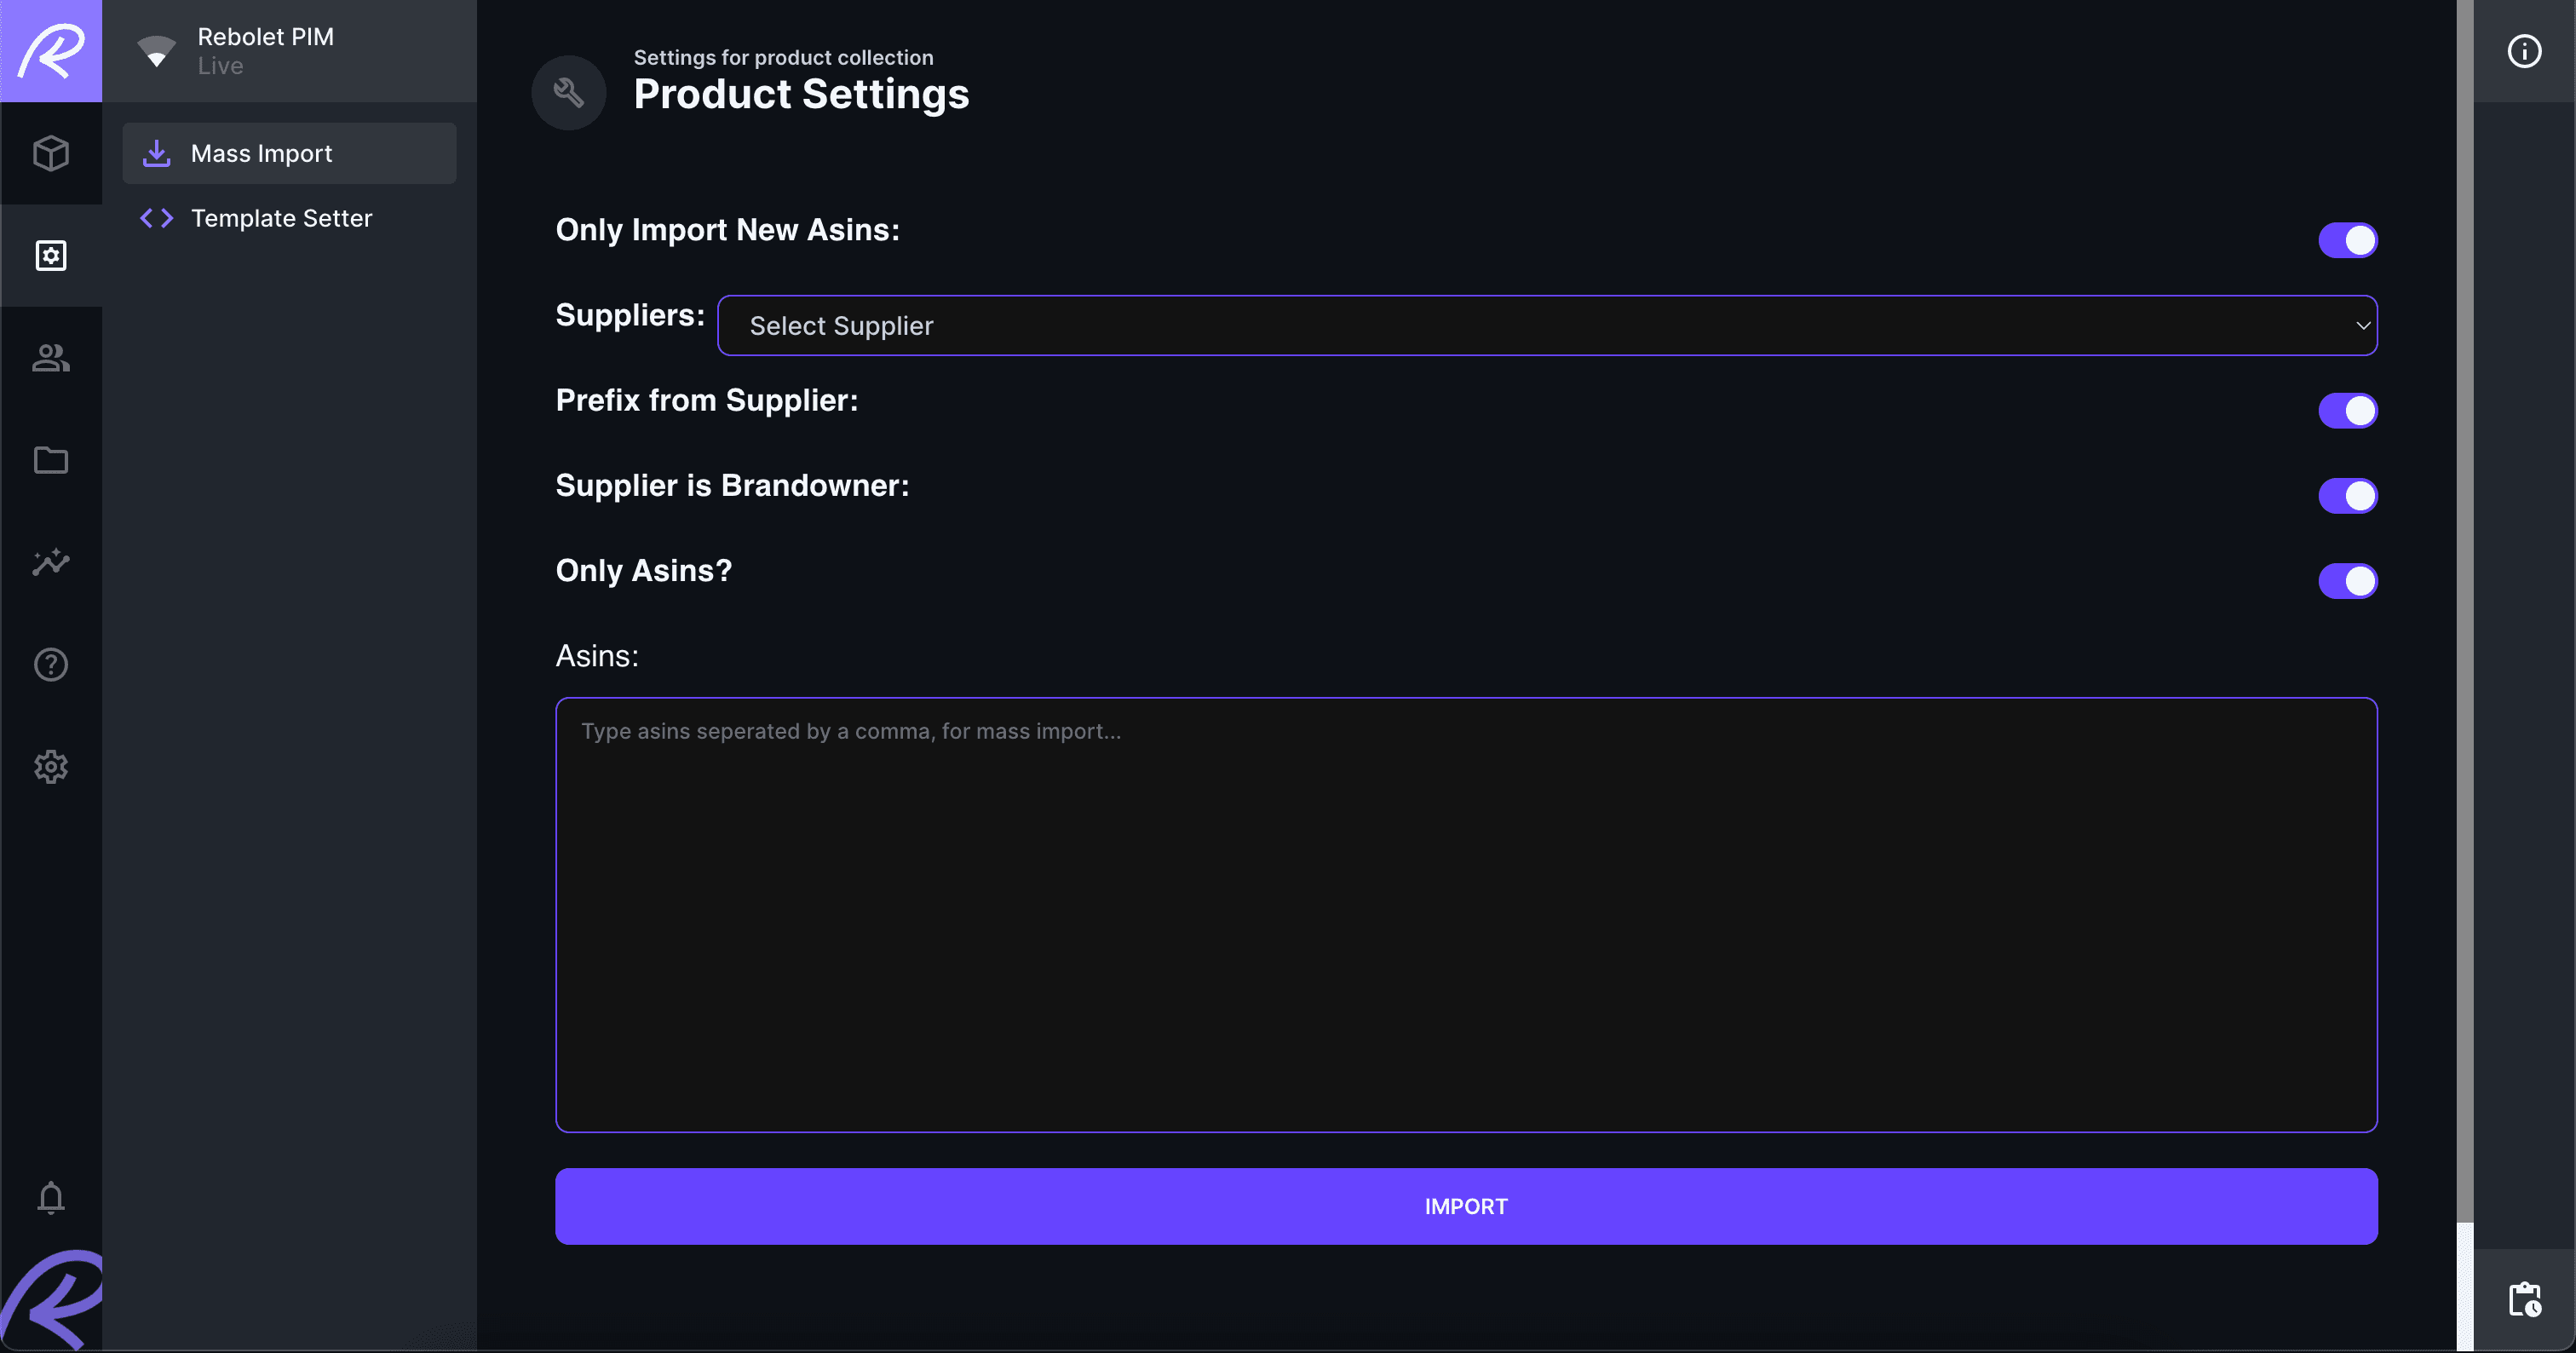
Task: Click the Template Setter code brackets icon
Action: (x=157, y=218)
